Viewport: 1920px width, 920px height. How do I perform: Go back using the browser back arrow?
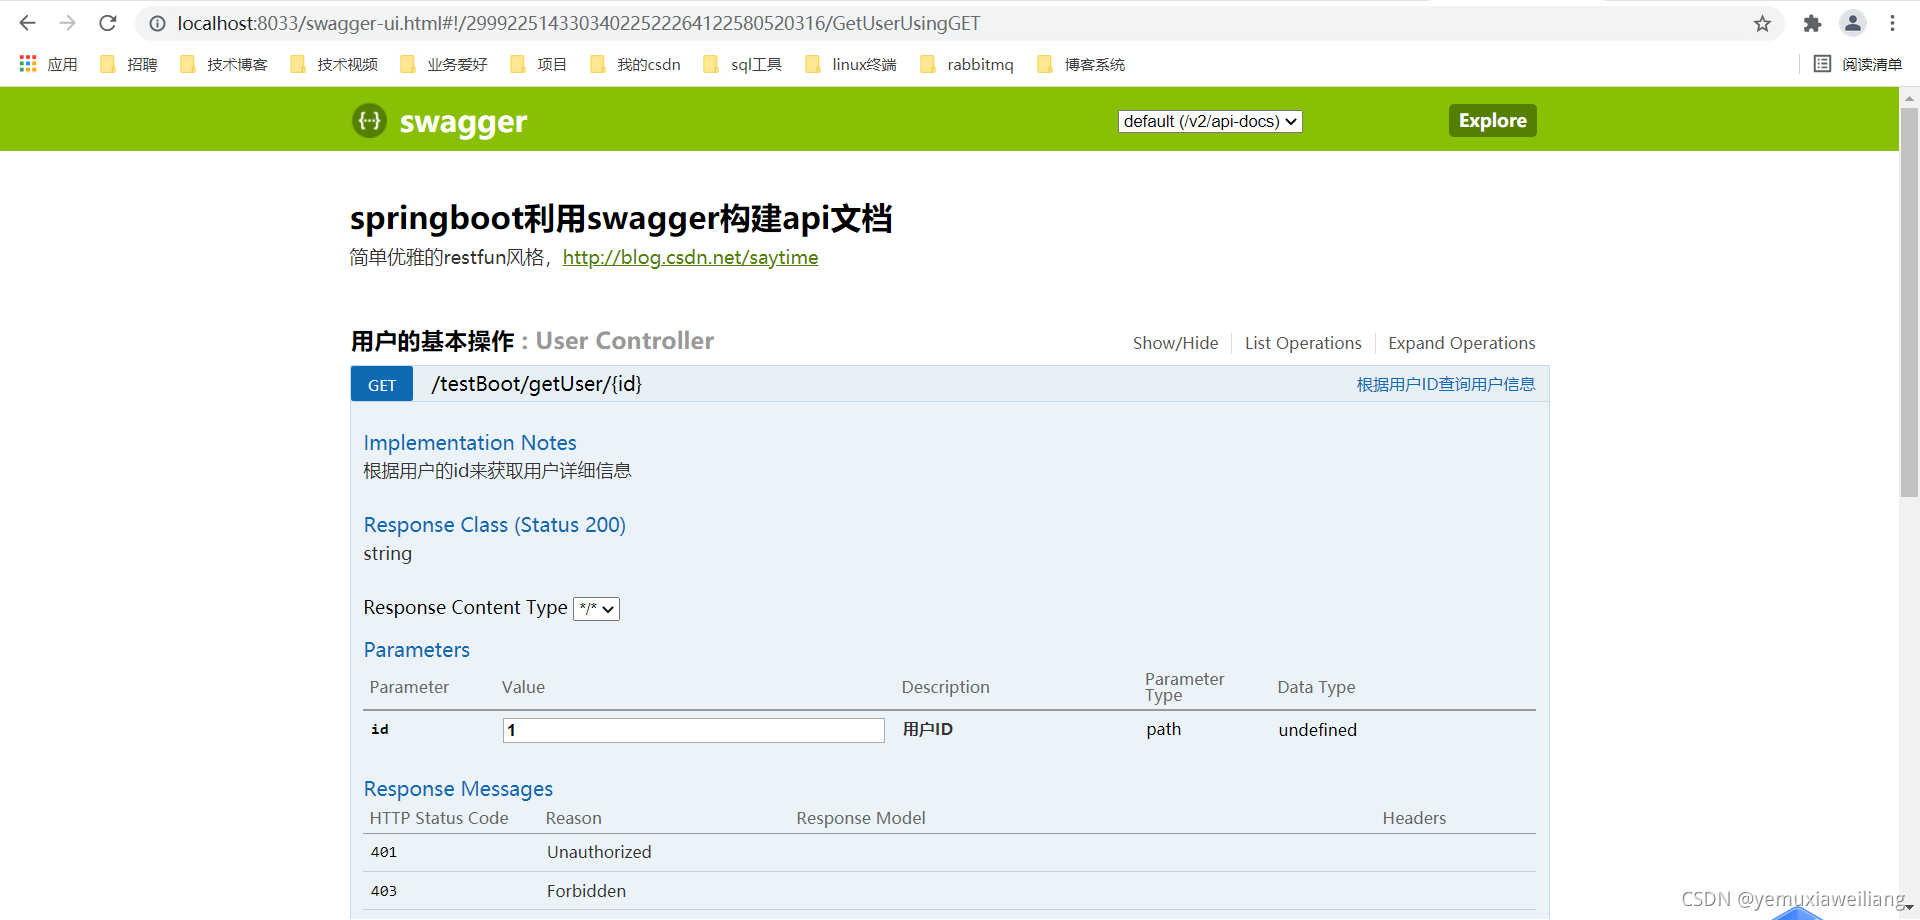[27, 23]
